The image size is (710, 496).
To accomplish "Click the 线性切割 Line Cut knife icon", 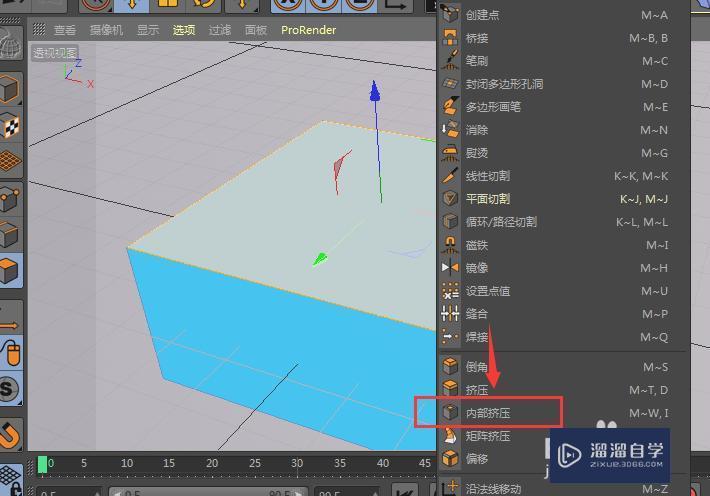I will (x=450, y=176).
